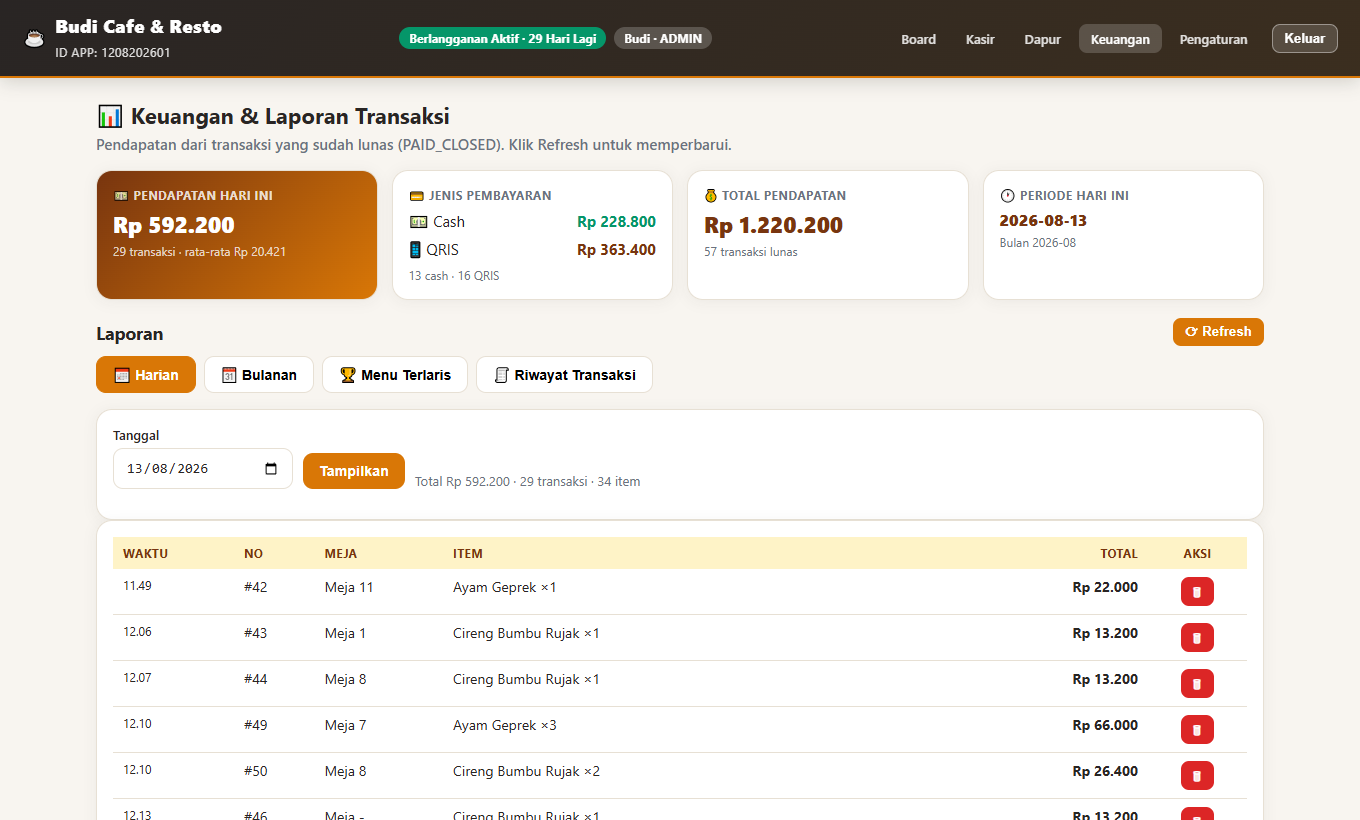Image resolution: width=1360 pixels, height=820 pixels.
Task: Click the money bag Total Pendapatan icon
Action: [x=711, y=196]
